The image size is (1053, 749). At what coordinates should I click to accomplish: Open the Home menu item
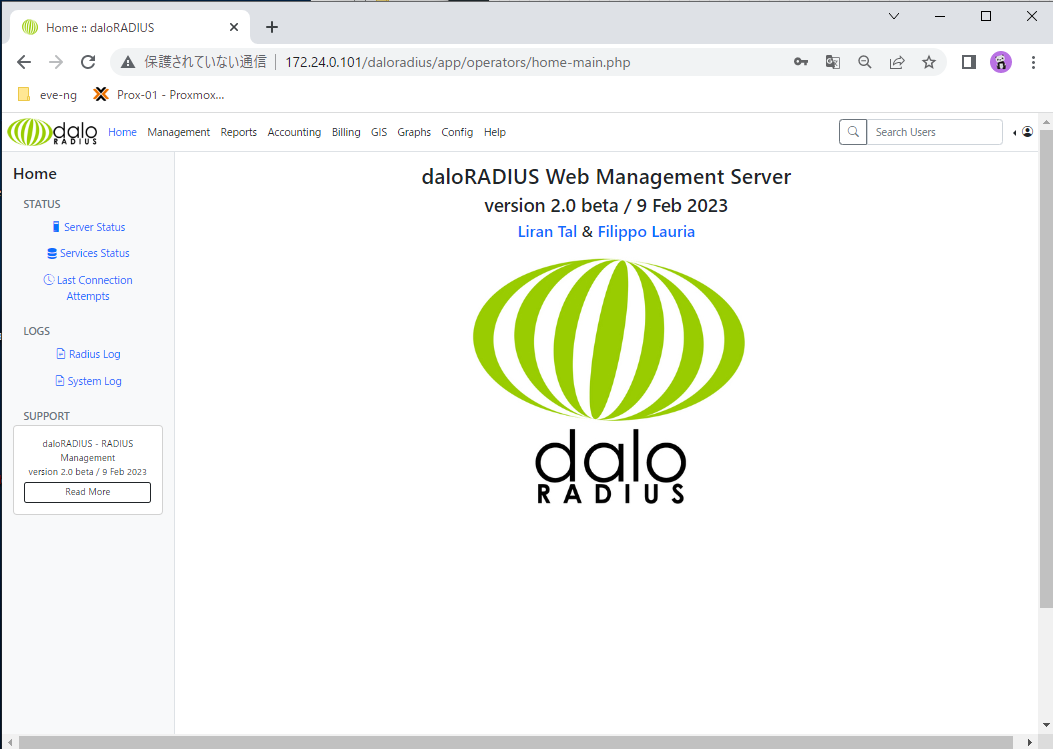point(122,132)
